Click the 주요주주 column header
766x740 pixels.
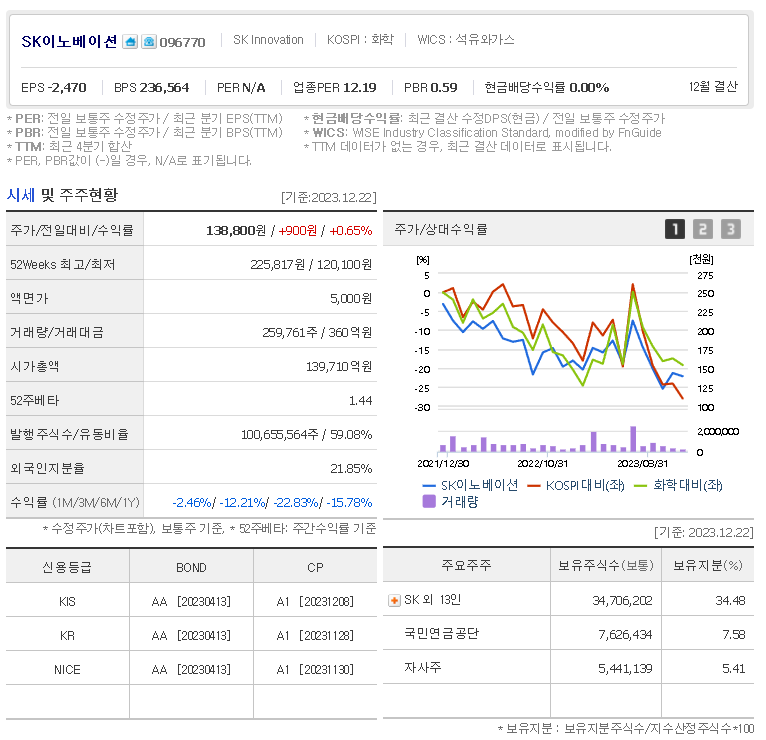[467, 565]
